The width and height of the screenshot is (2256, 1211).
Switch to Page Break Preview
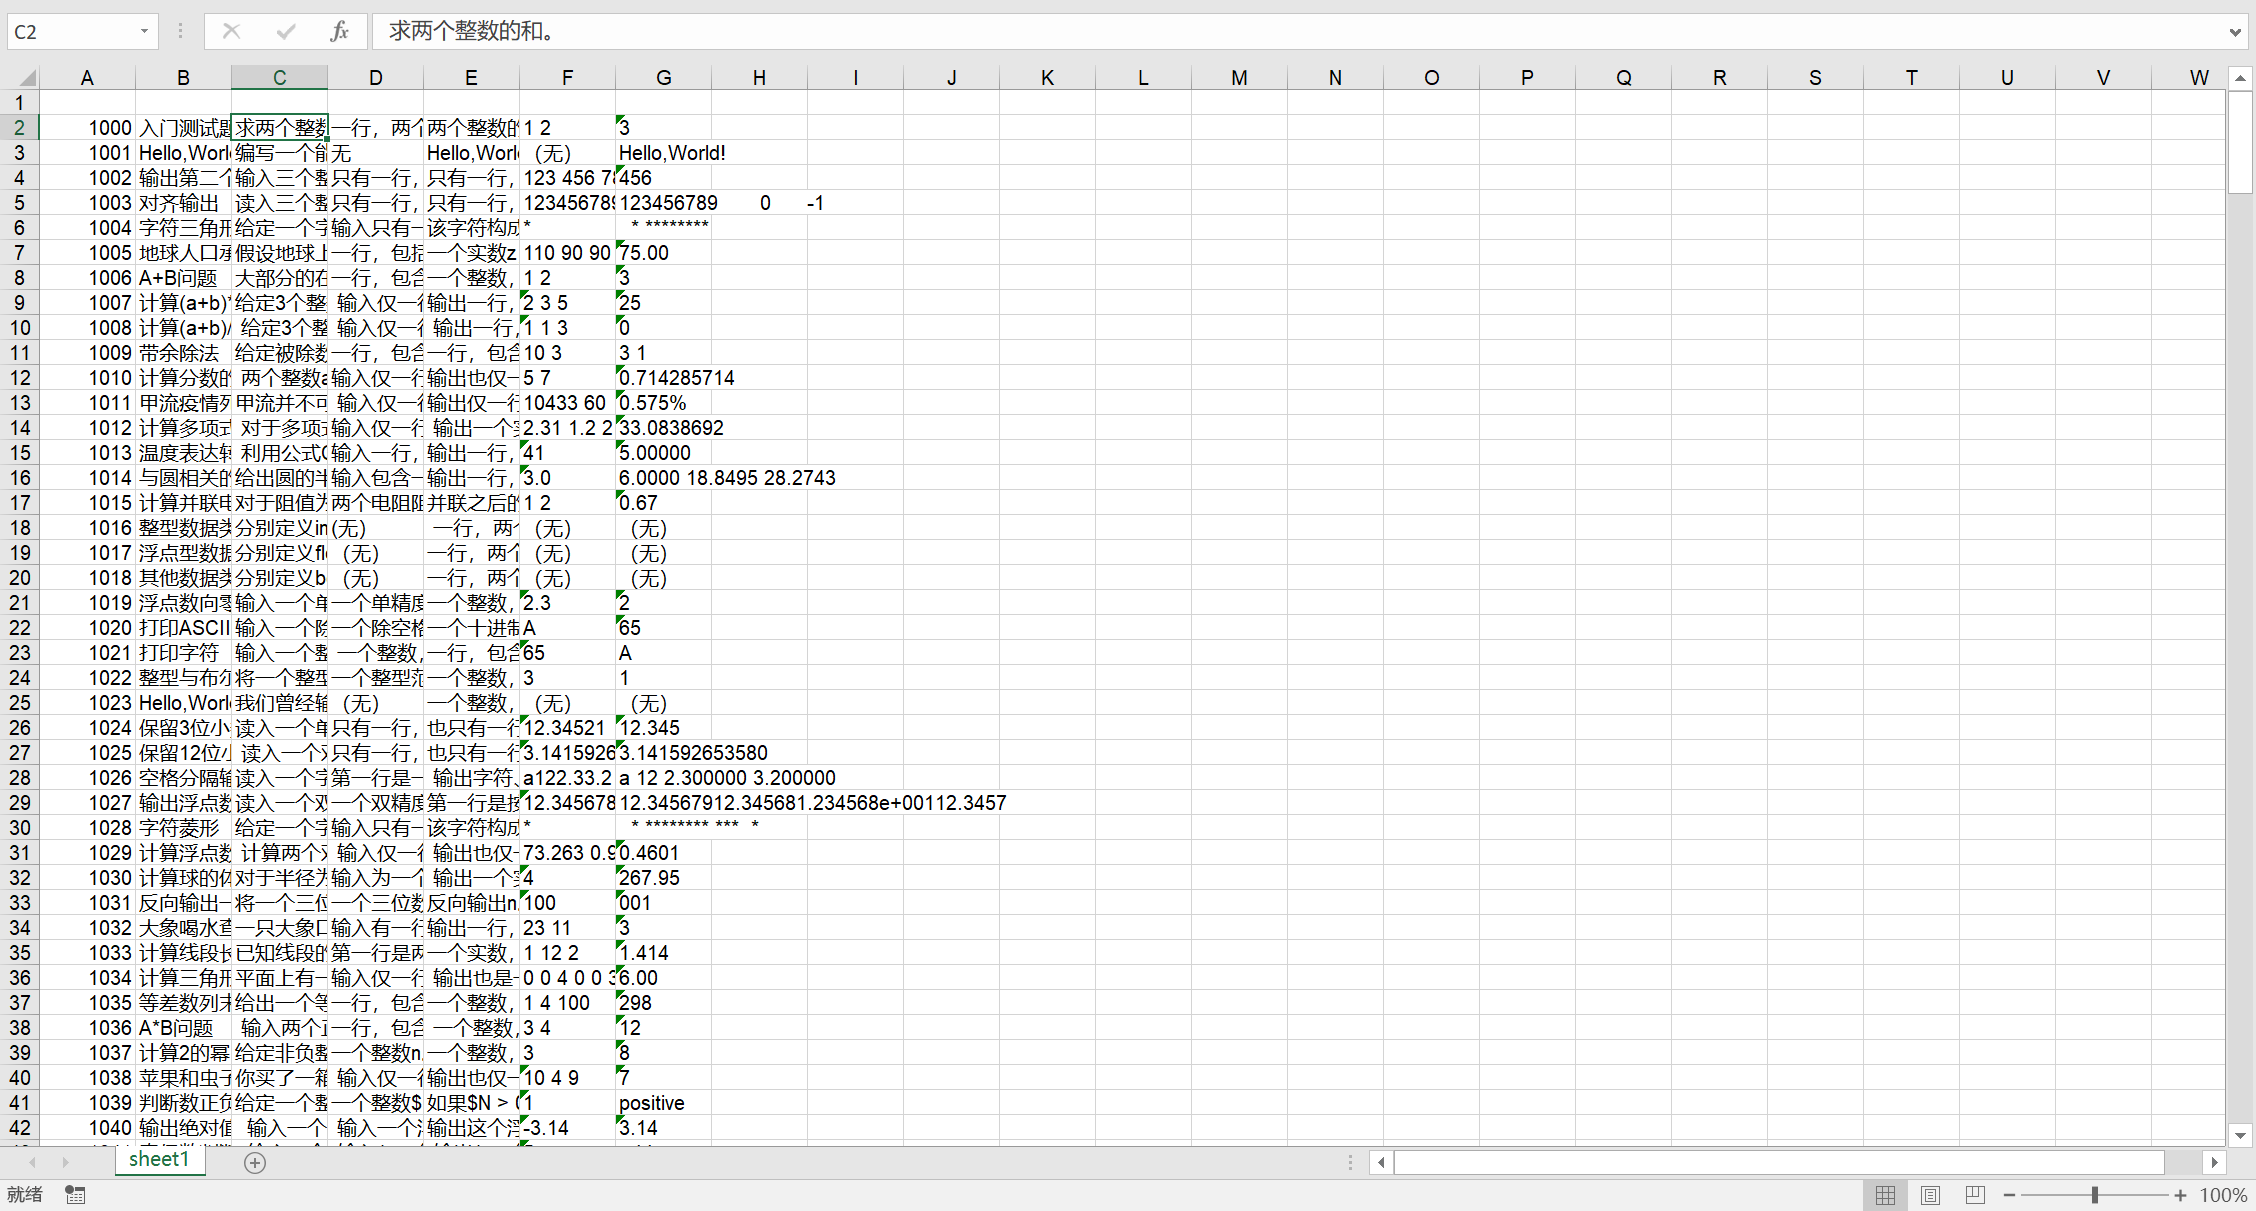pos(1974,1195)
